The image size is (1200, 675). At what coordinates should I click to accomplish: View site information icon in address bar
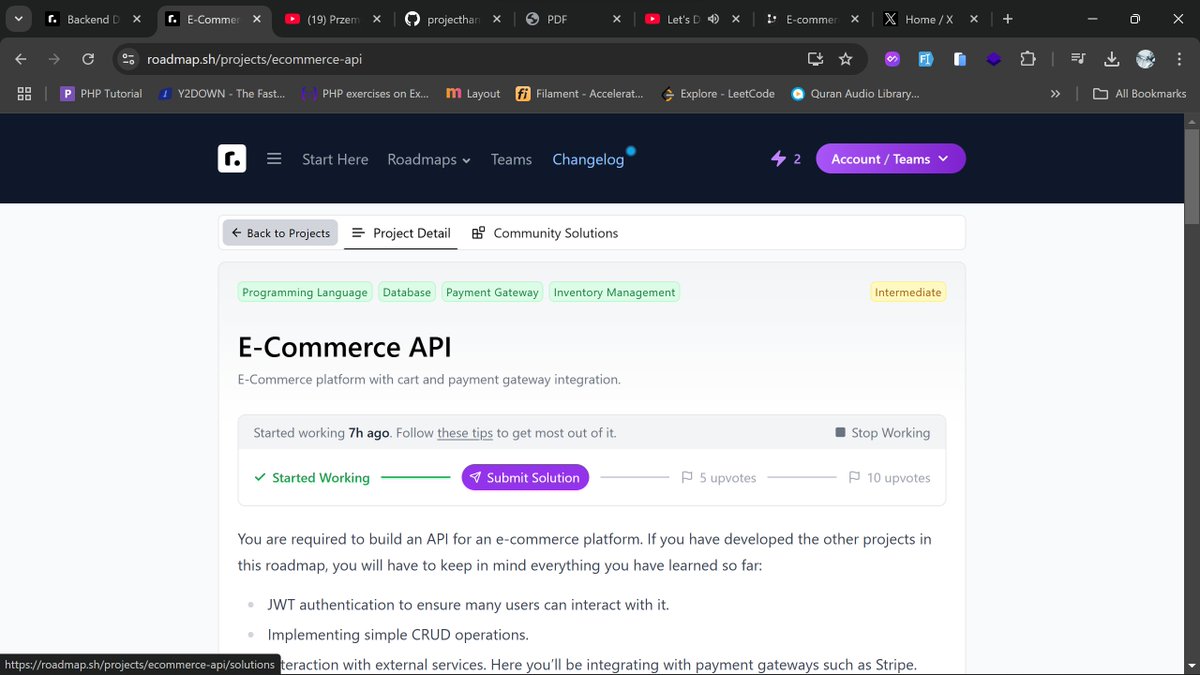point(128,59)
